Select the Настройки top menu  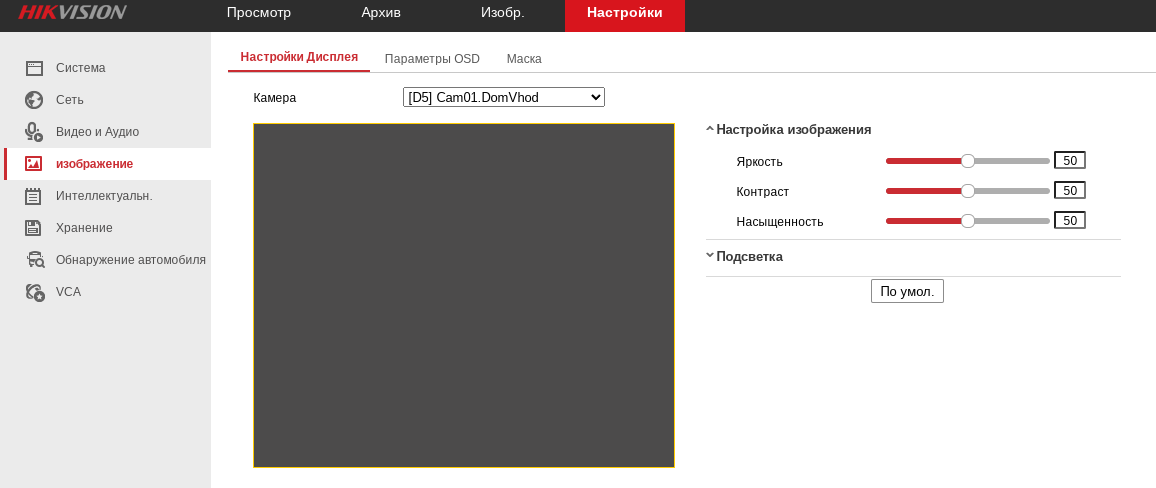pos(624,15)
